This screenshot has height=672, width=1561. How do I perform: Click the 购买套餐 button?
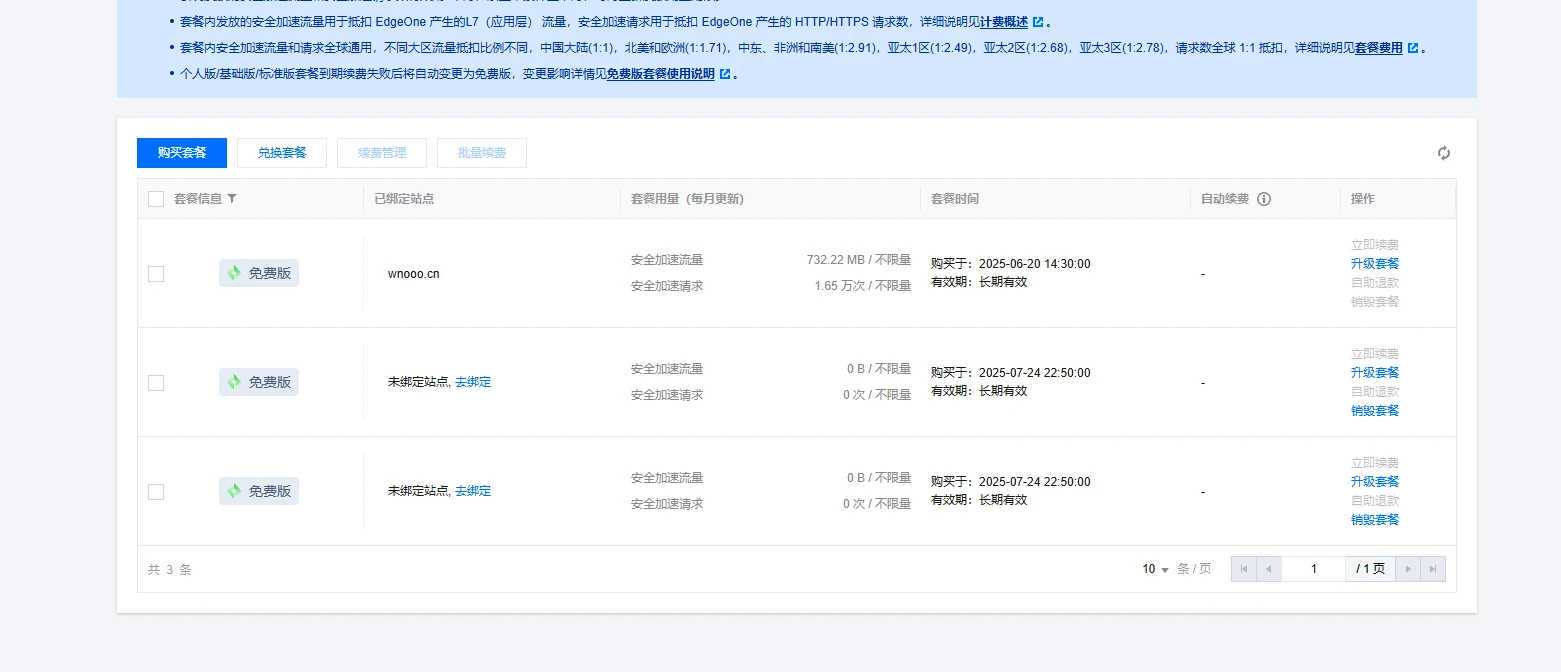pos(182,153)
